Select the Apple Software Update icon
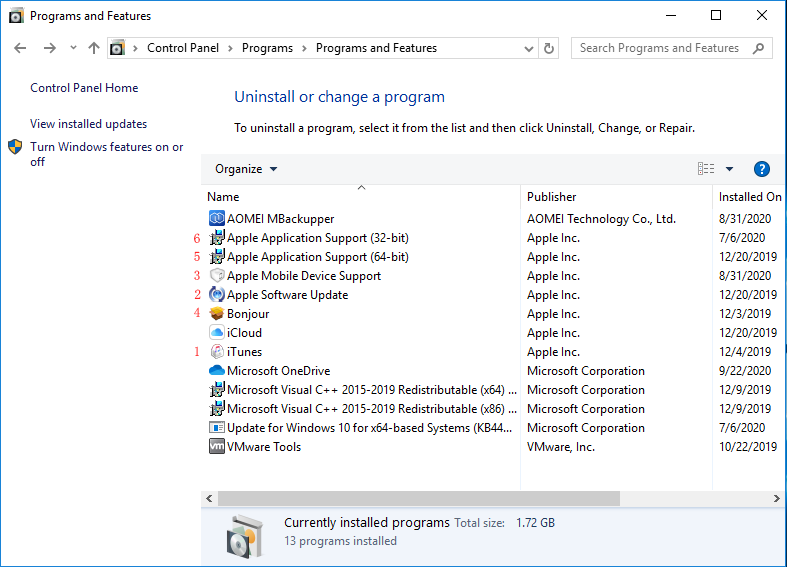Image resolution: width=787 pixels, height=567 pixels. [217, 295]
